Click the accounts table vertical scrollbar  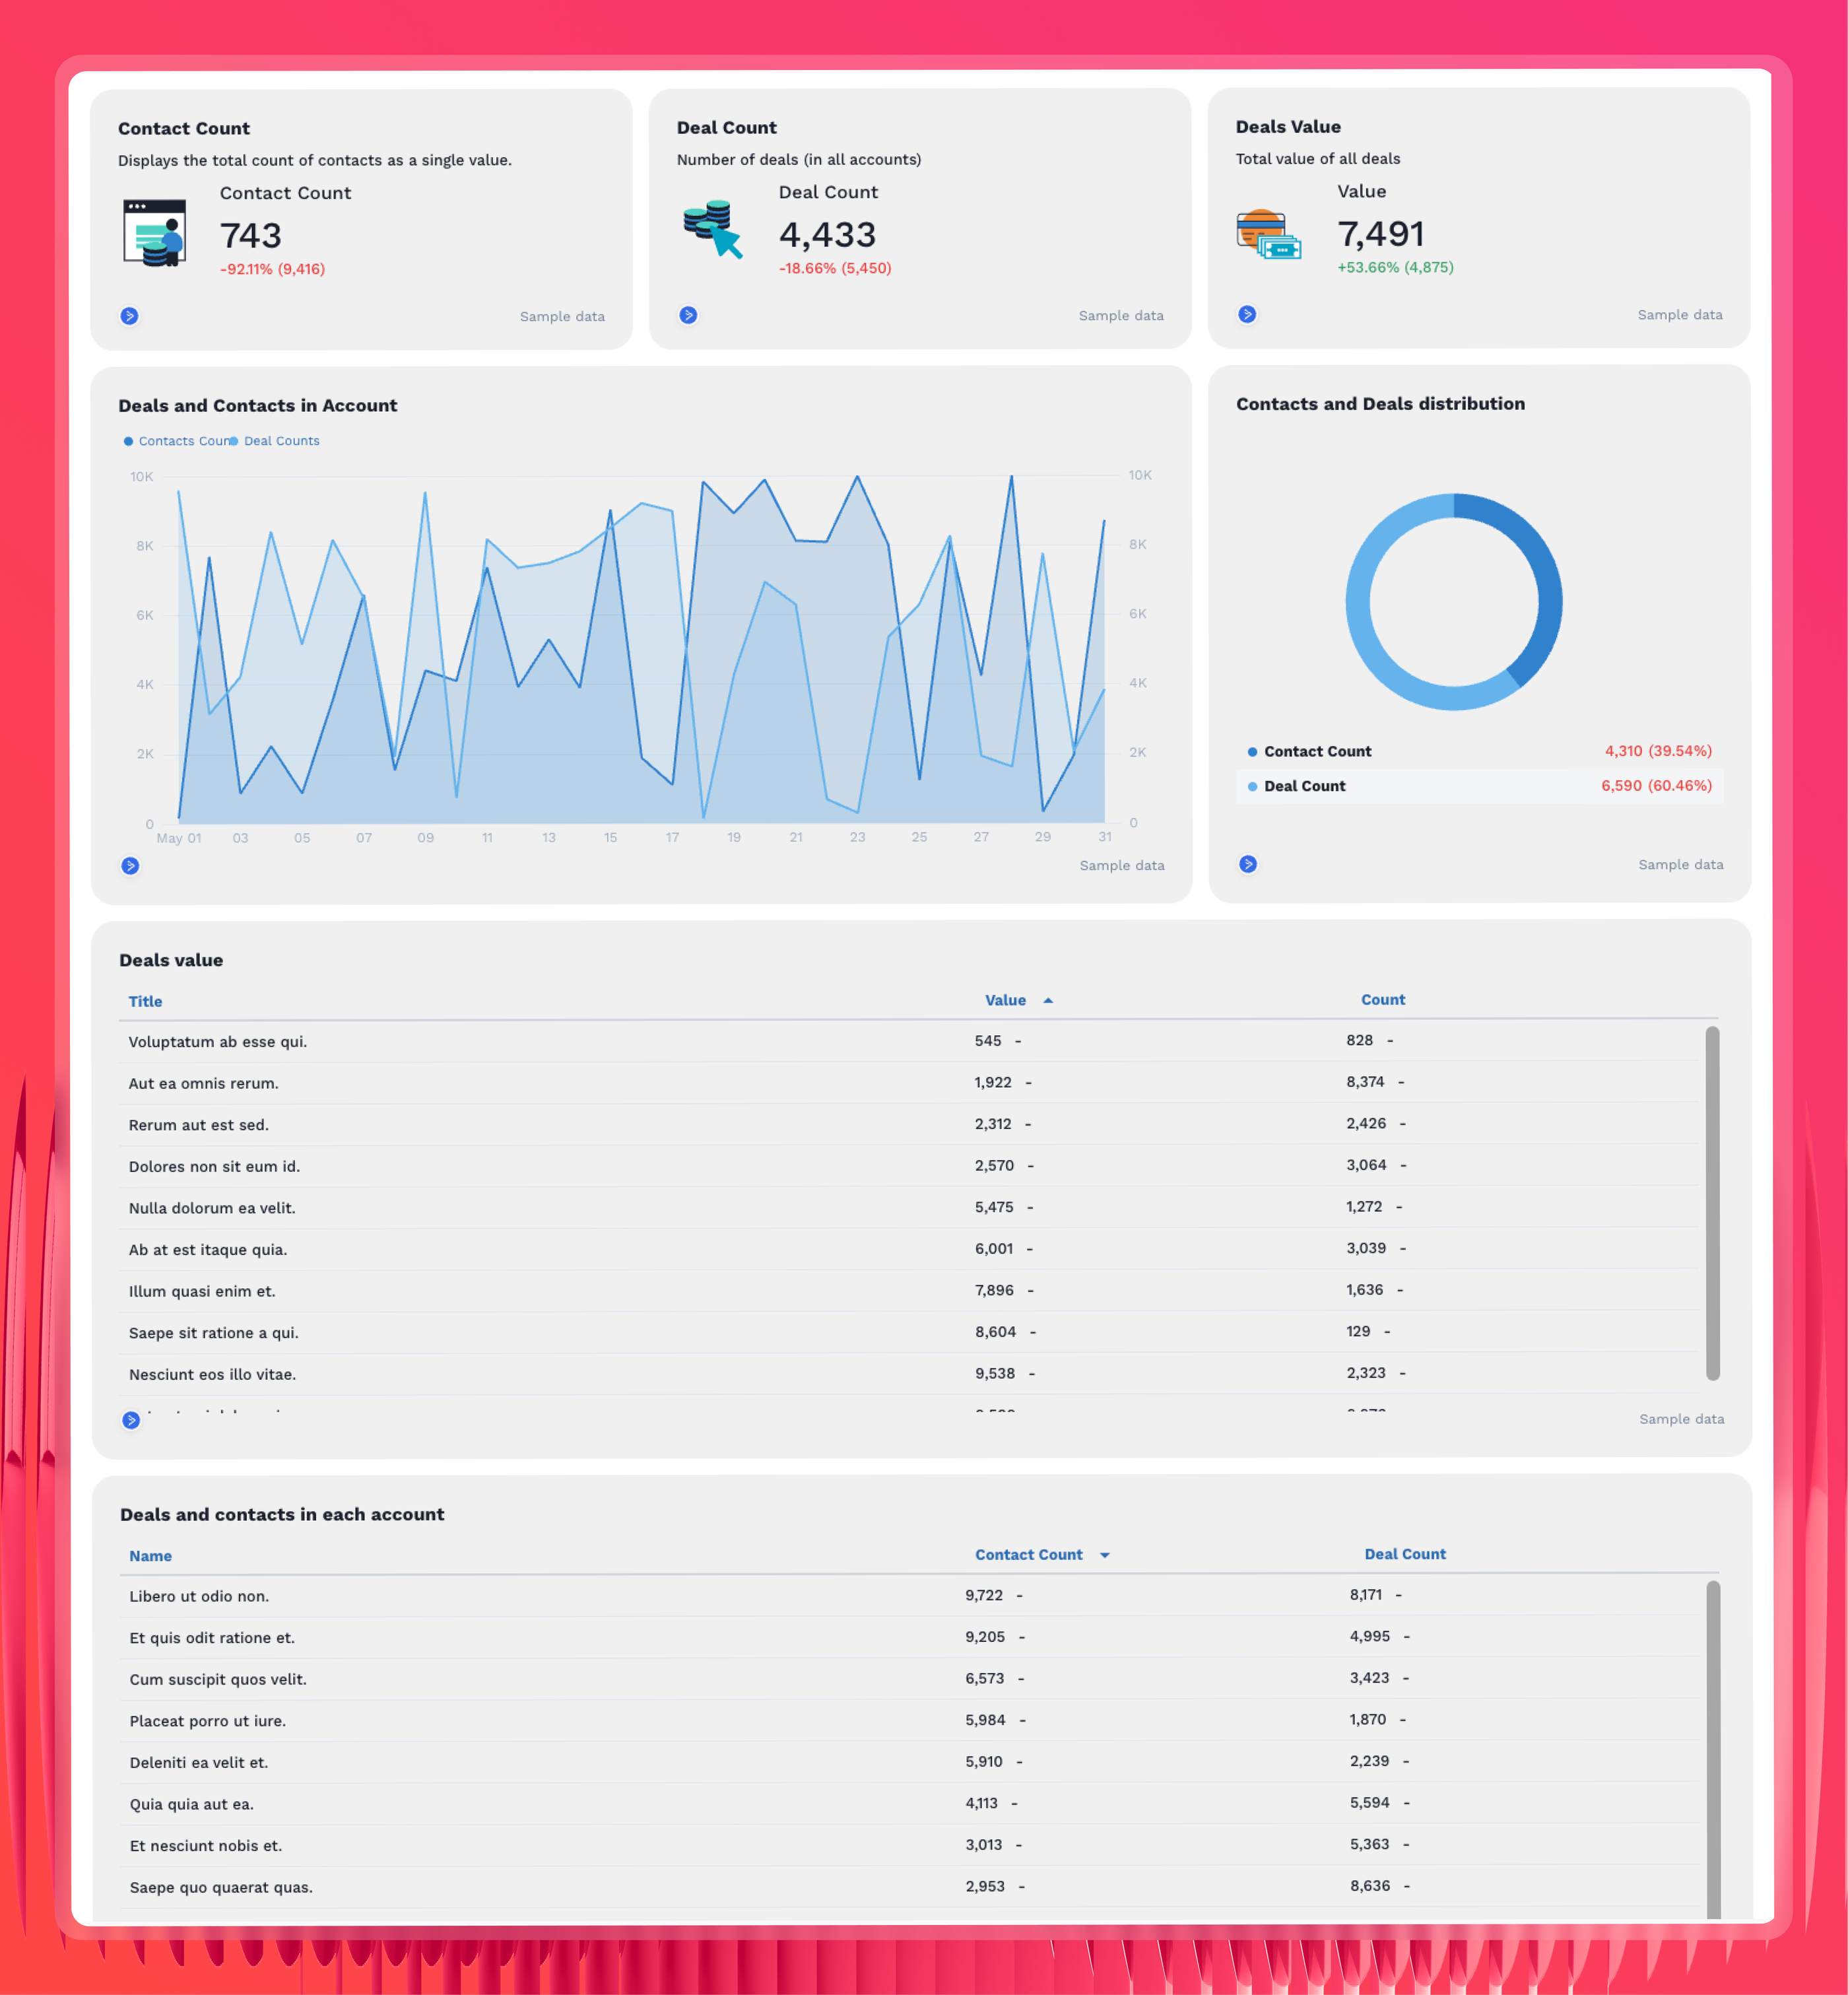[1713, 1750]
